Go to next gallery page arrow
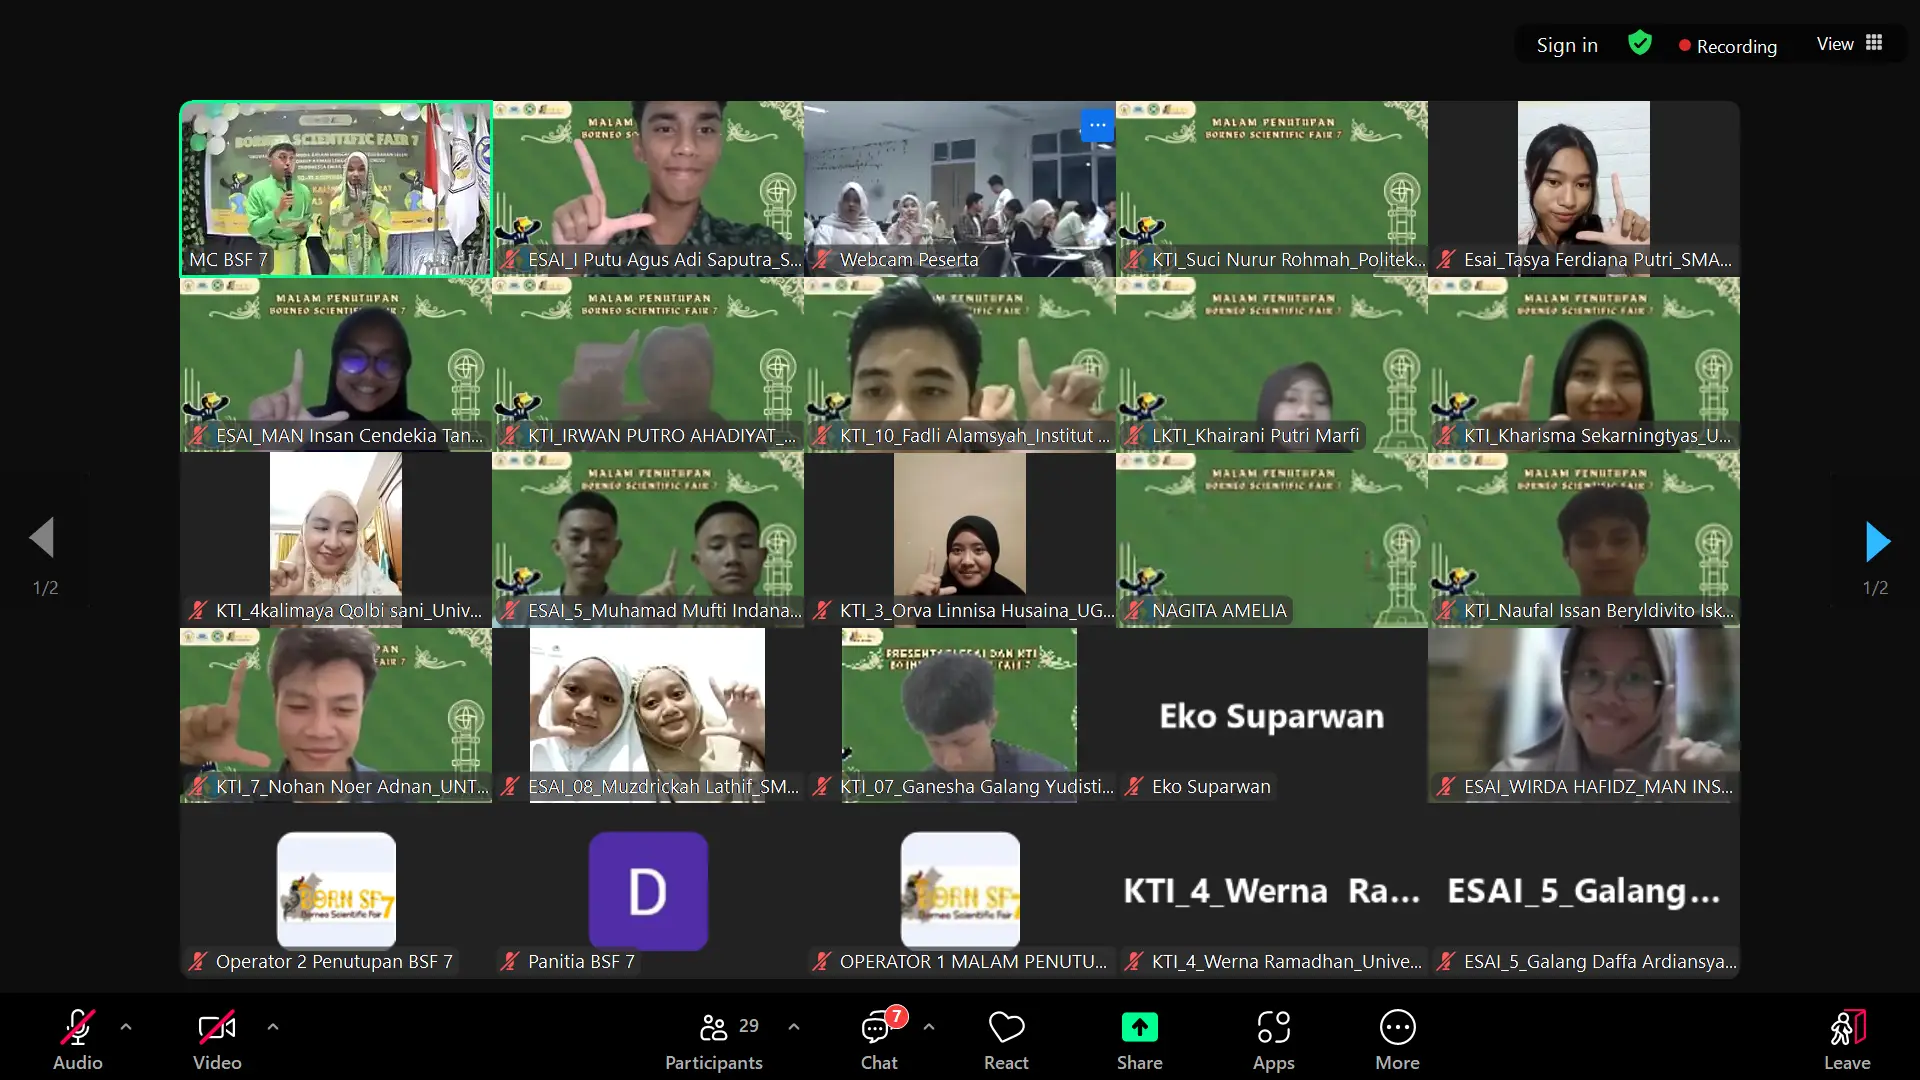The height and width of the screenshot is (1080, 1920). coord(1877,541)
